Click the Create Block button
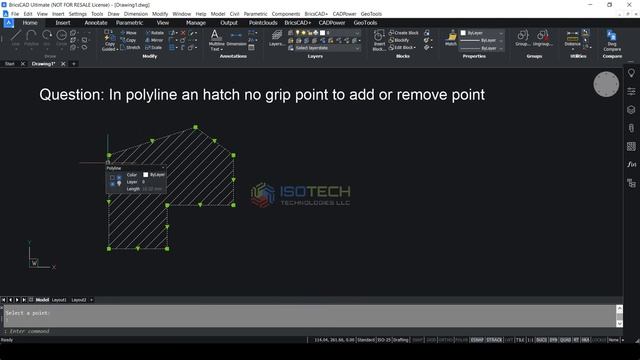This screenshot has width=640, height=360. pos(403,33)
